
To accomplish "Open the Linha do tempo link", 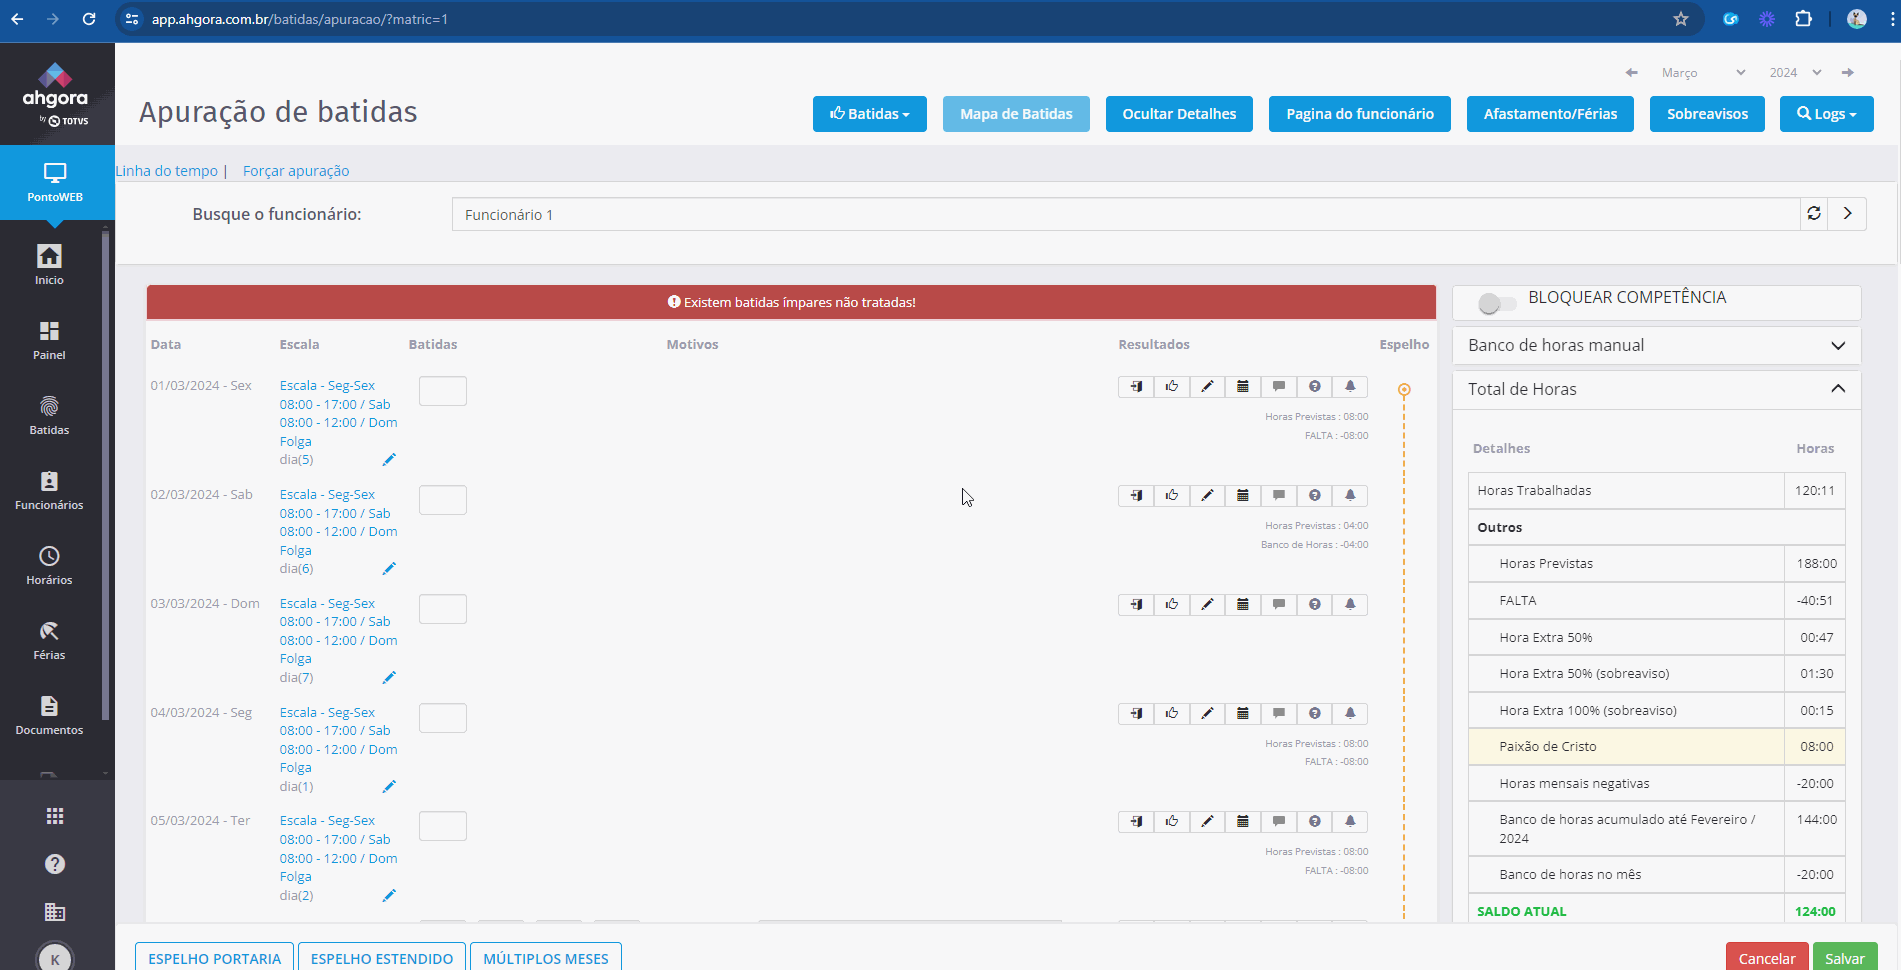I will (x=166, y=171).
